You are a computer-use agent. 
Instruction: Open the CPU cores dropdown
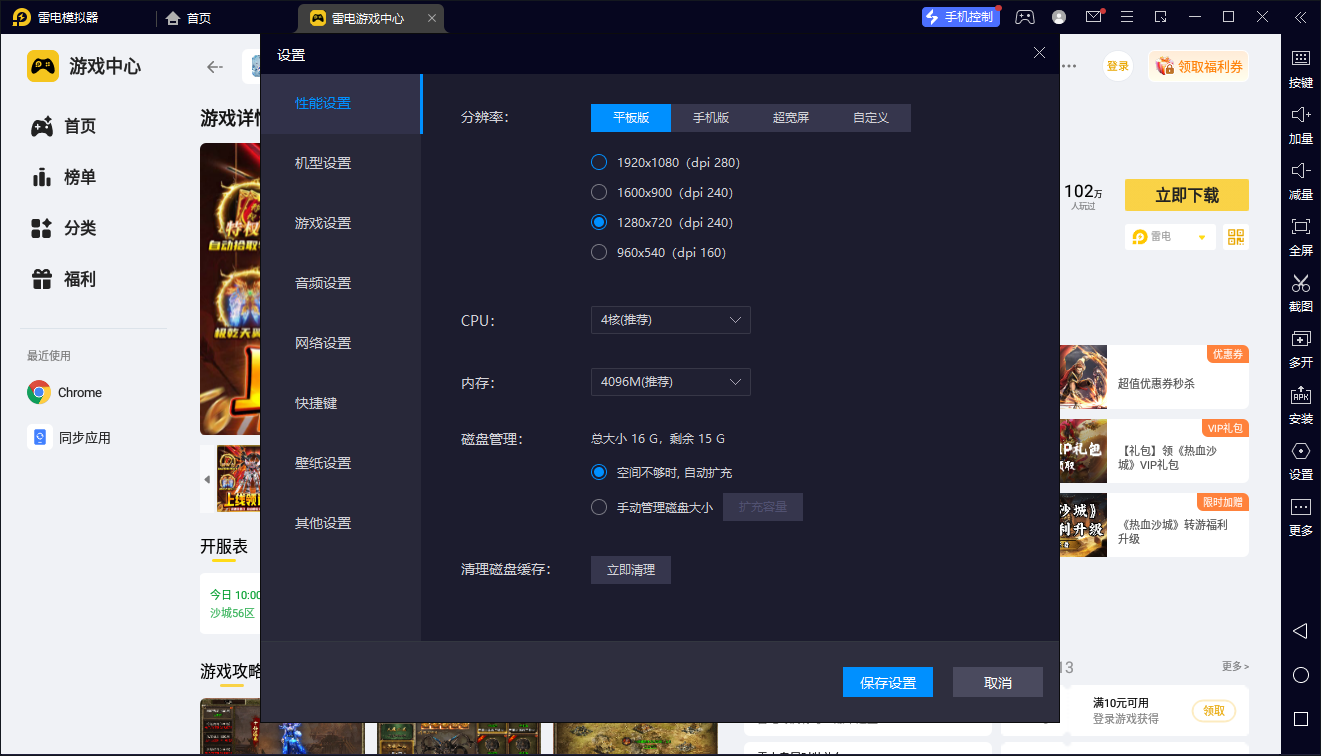click(x=670, y=320)
